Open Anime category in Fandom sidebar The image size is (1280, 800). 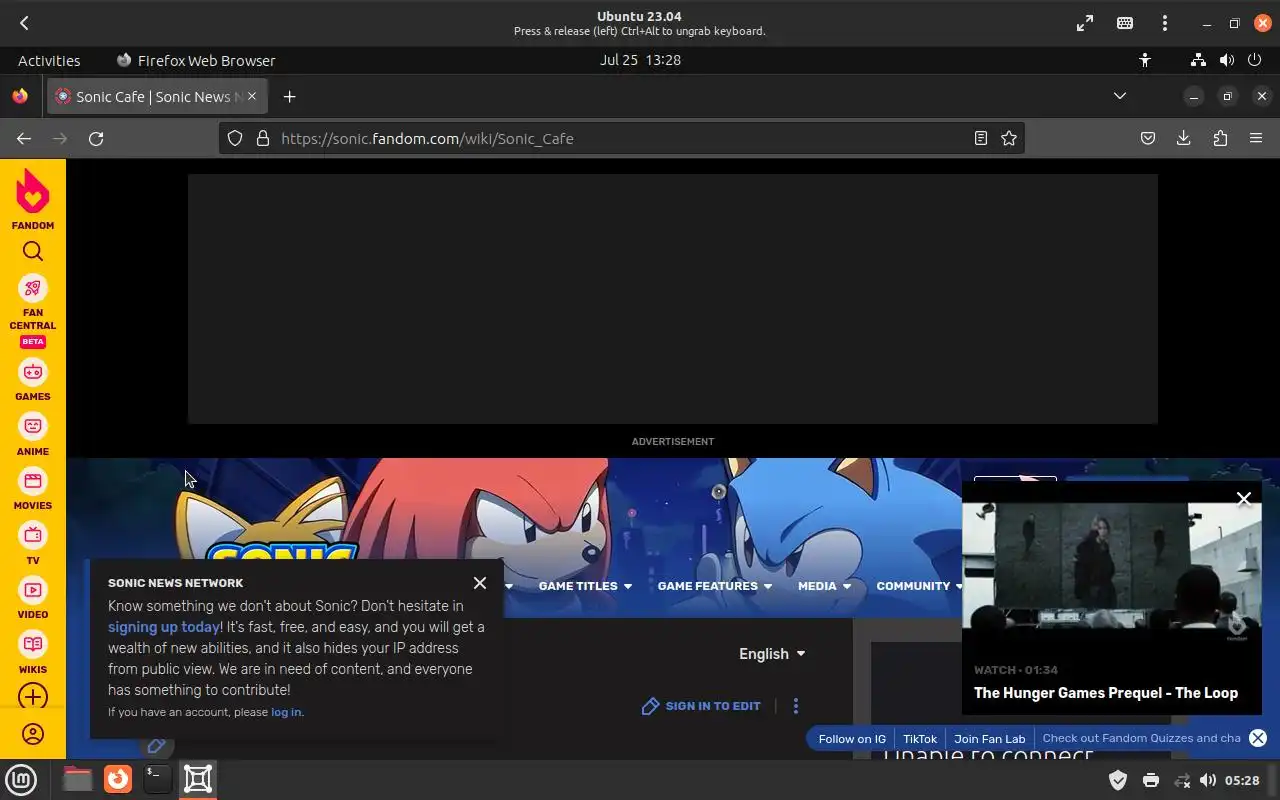click(33, 436)
